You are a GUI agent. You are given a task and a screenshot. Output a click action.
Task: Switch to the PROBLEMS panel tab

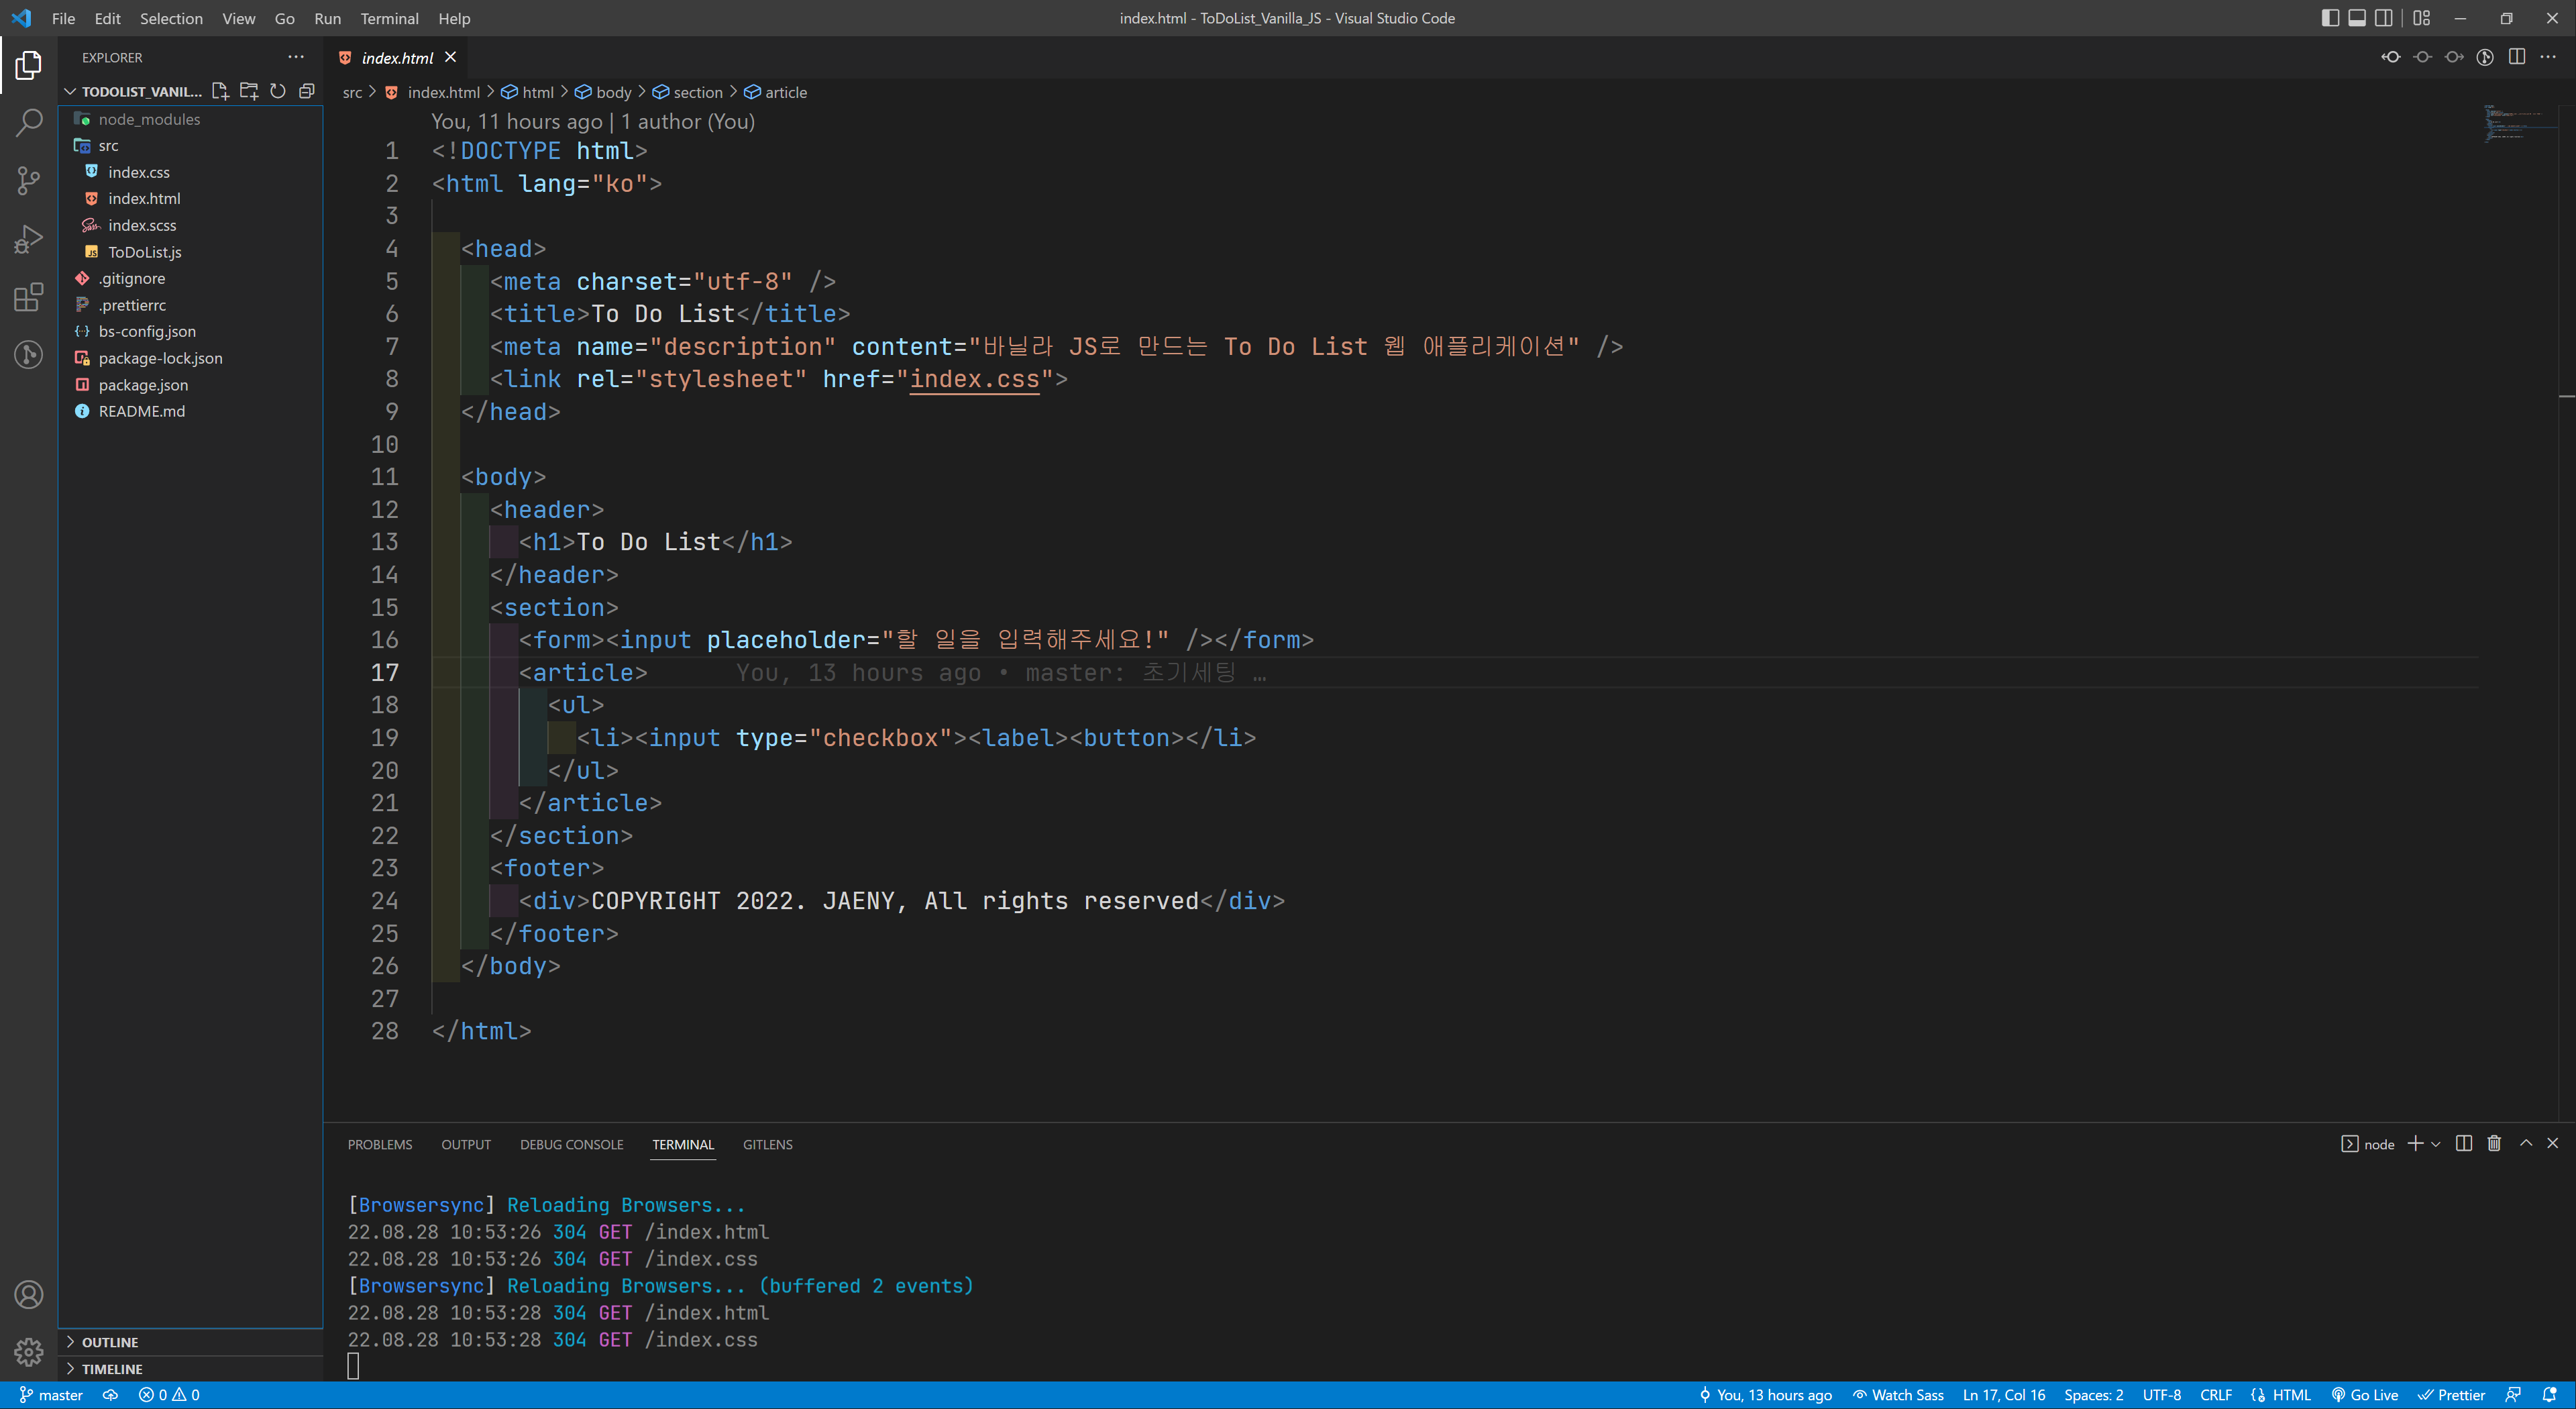[x=379, y=1144]
